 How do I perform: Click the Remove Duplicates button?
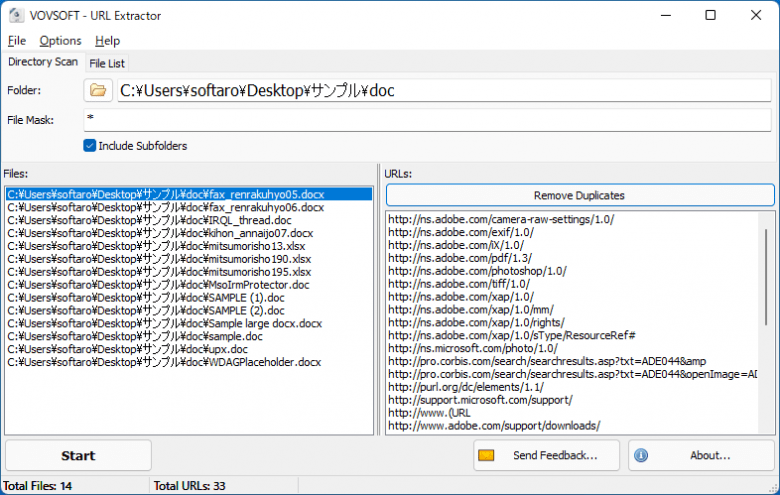[x=580, y=196]
